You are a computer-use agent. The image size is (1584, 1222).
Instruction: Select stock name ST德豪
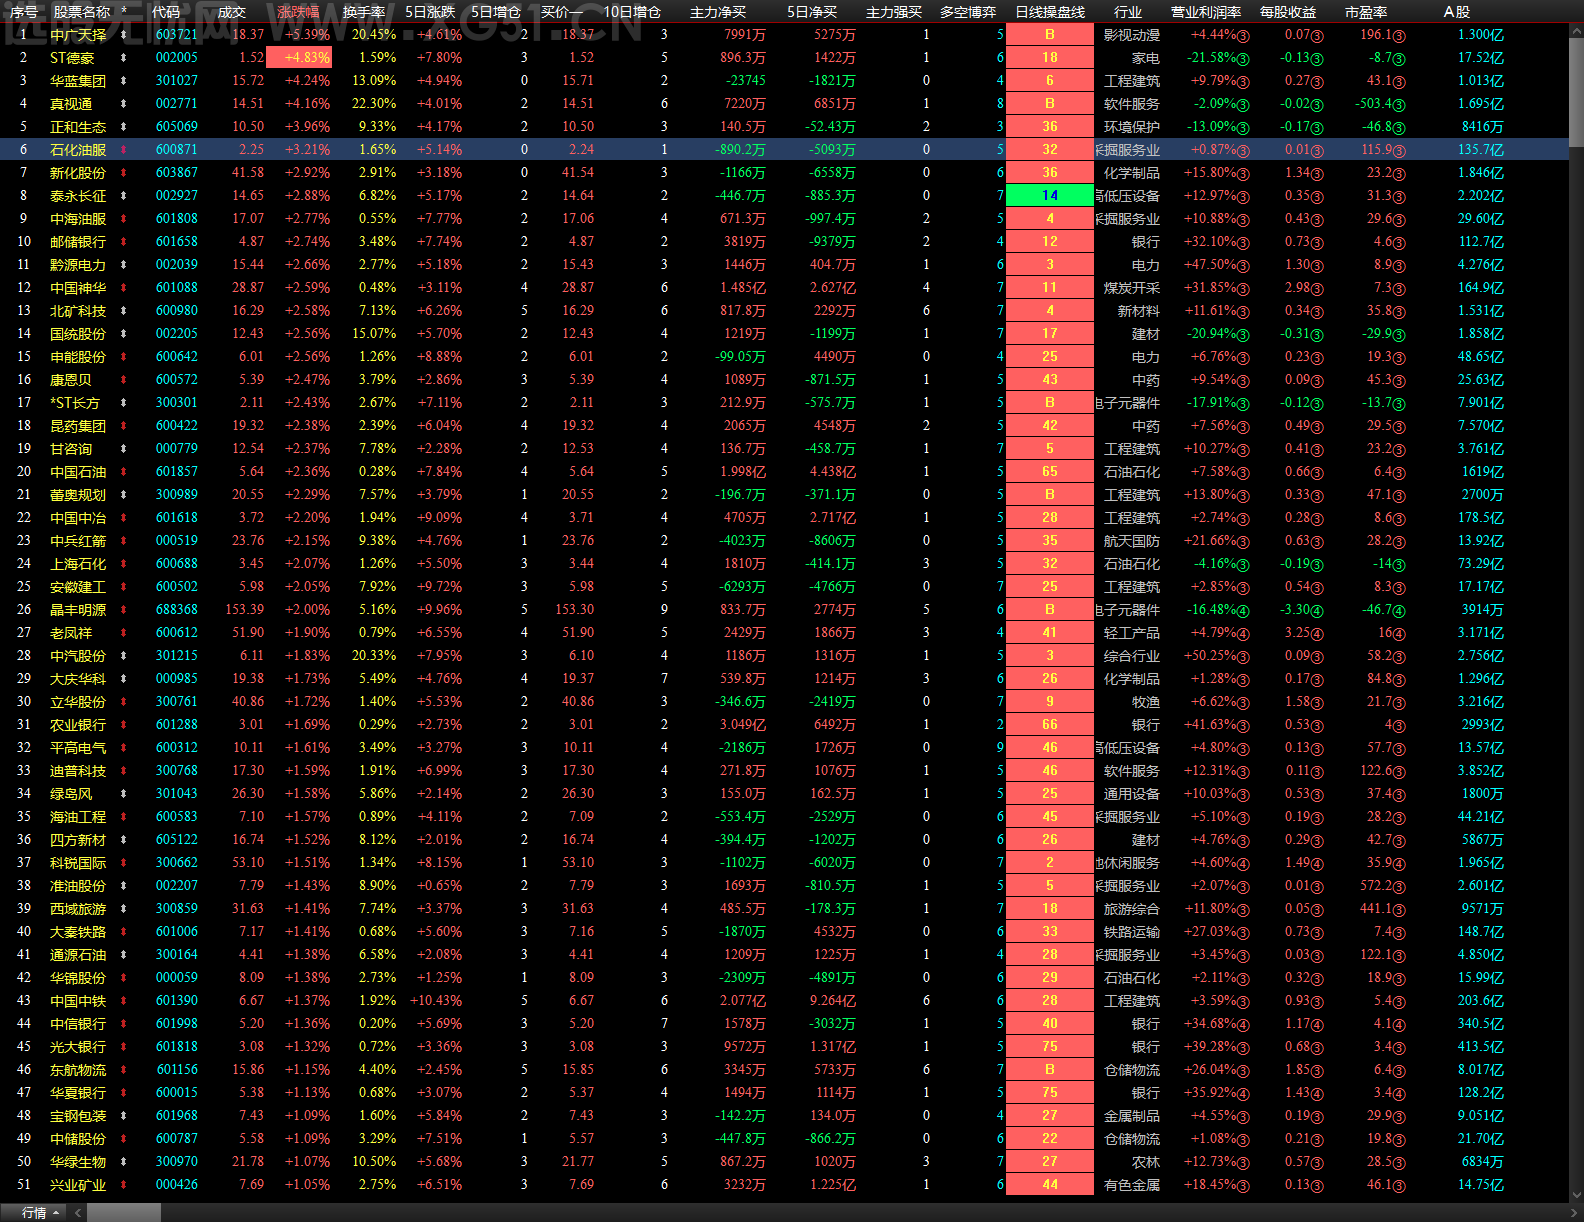tap(72, 58)
